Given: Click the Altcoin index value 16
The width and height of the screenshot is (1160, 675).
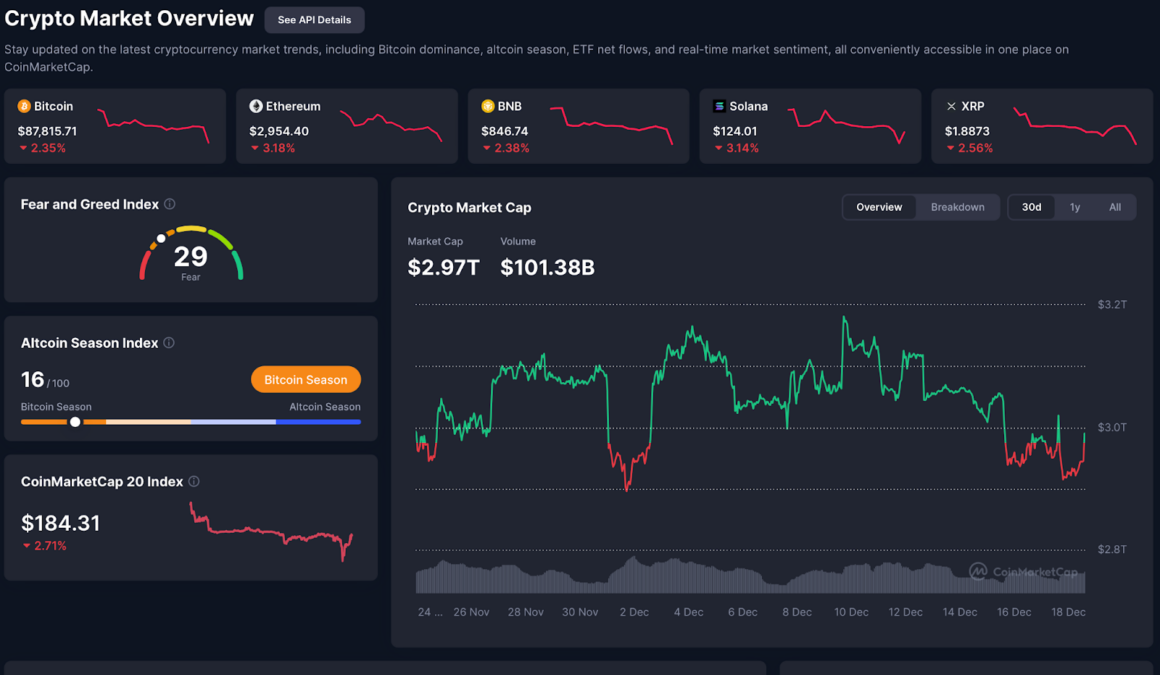Looking at the screenshot, I should click(x=33, y=380).
